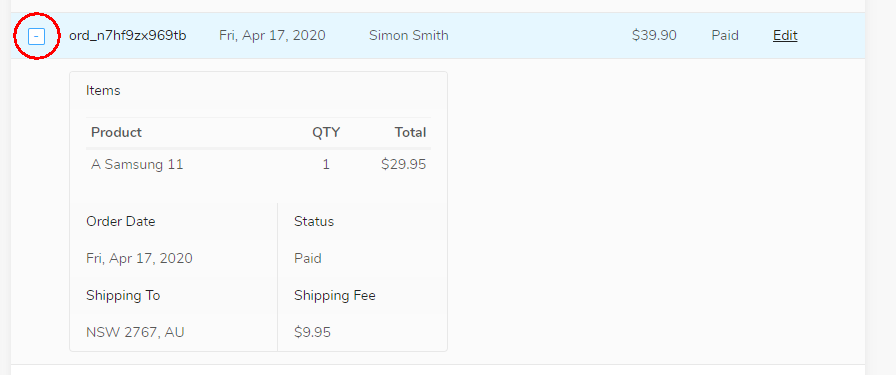Click the $29.95 item total
Viewport: 896px width, 375px height.
point(403,165)
